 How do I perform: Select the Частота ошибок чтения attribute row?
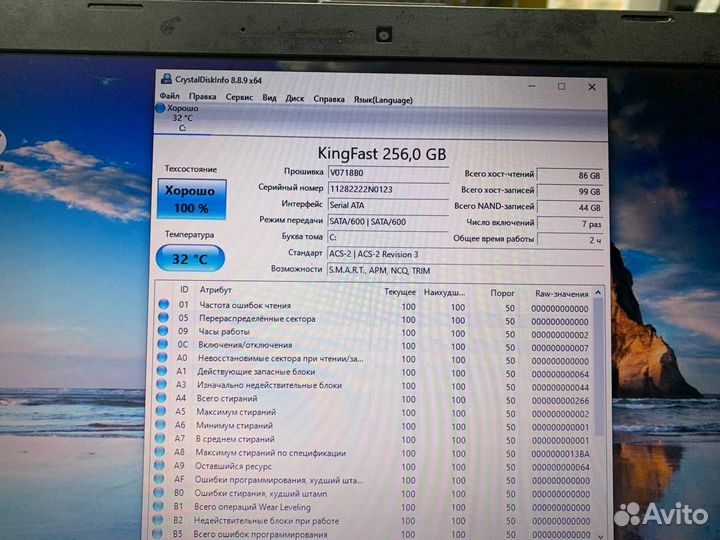tap(374, 306)
